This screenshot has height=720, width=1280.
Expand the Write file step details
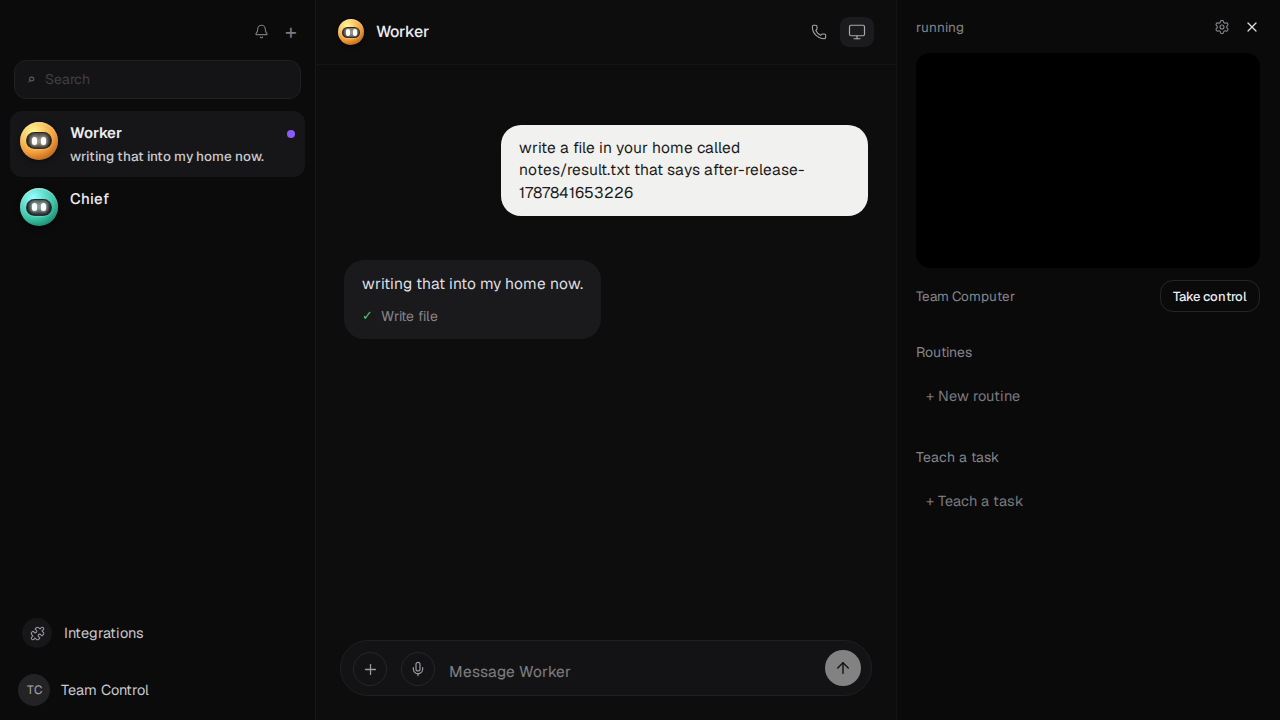point(400,316)
